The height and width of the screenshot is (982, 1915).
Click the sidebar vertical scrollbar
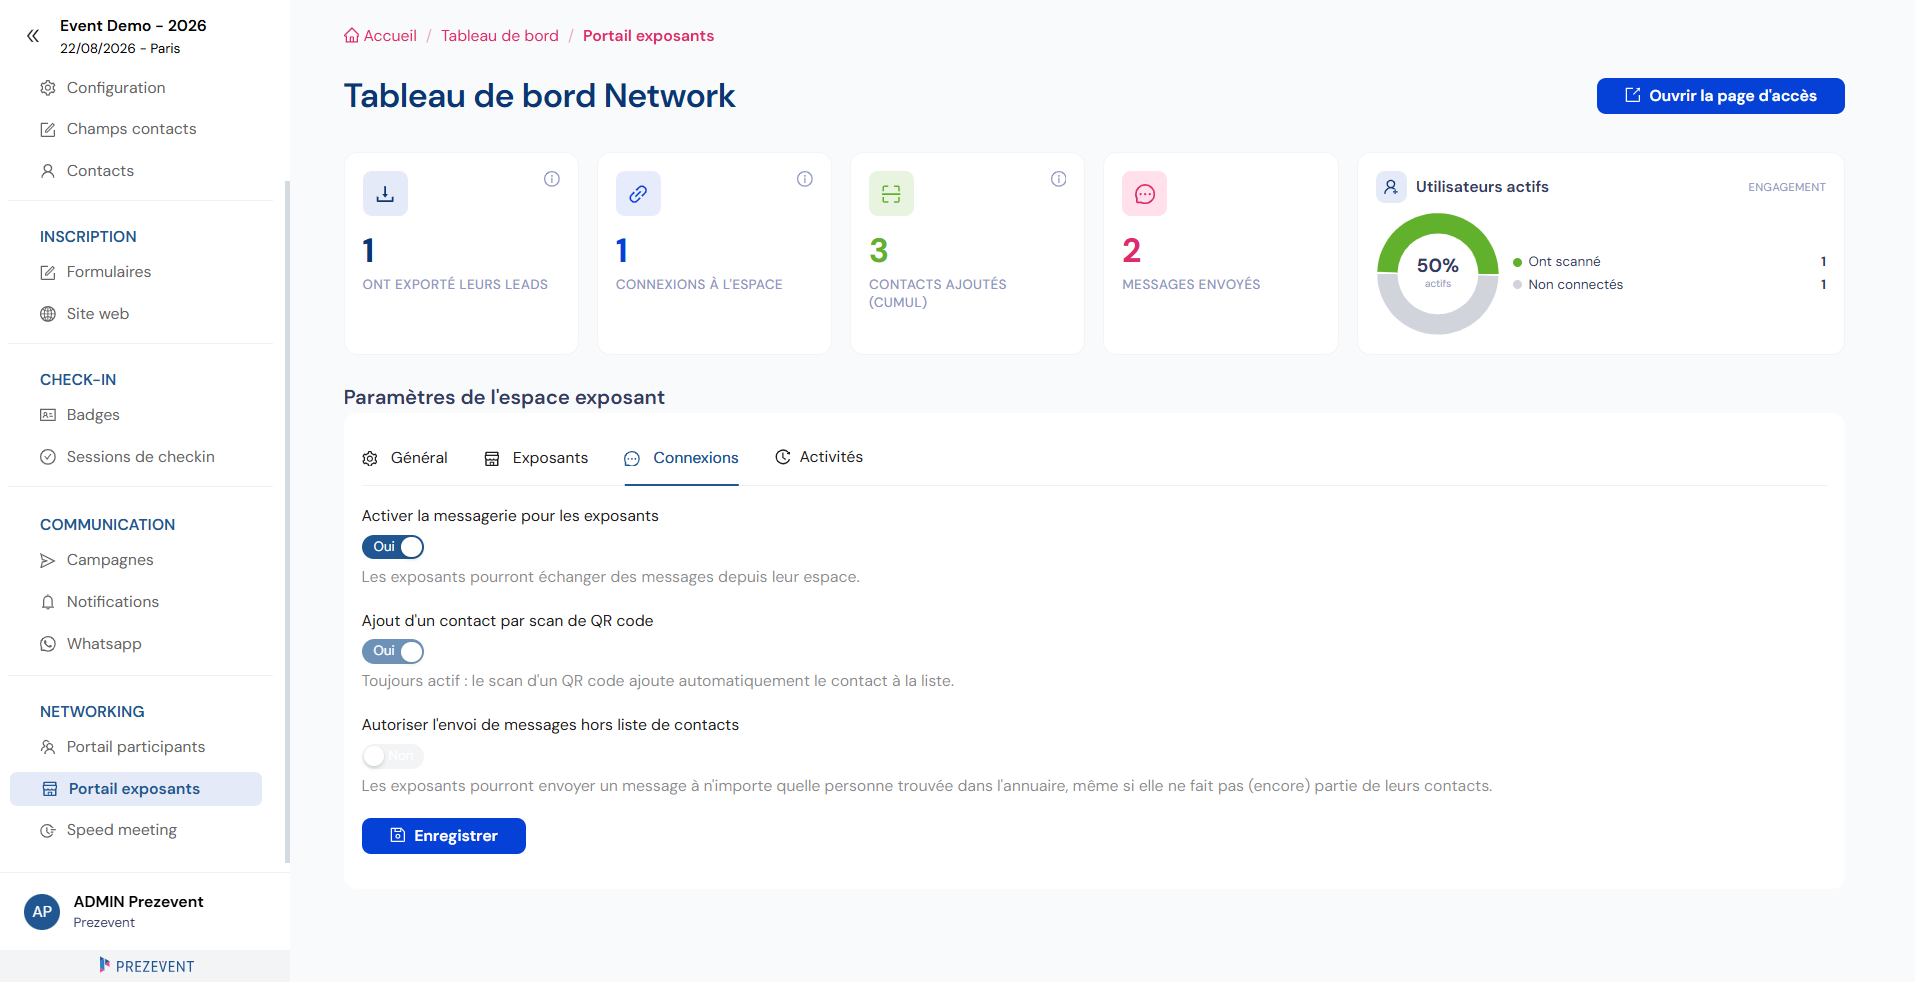click(287, 520)
